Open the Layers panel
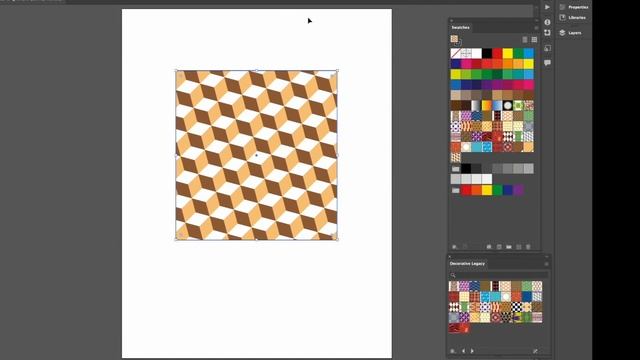 (570, 33)
